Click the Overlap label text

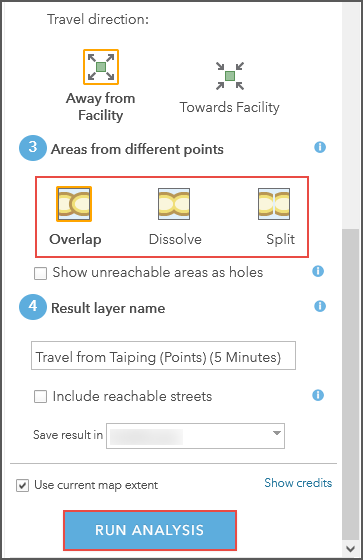tap(75, 240)
